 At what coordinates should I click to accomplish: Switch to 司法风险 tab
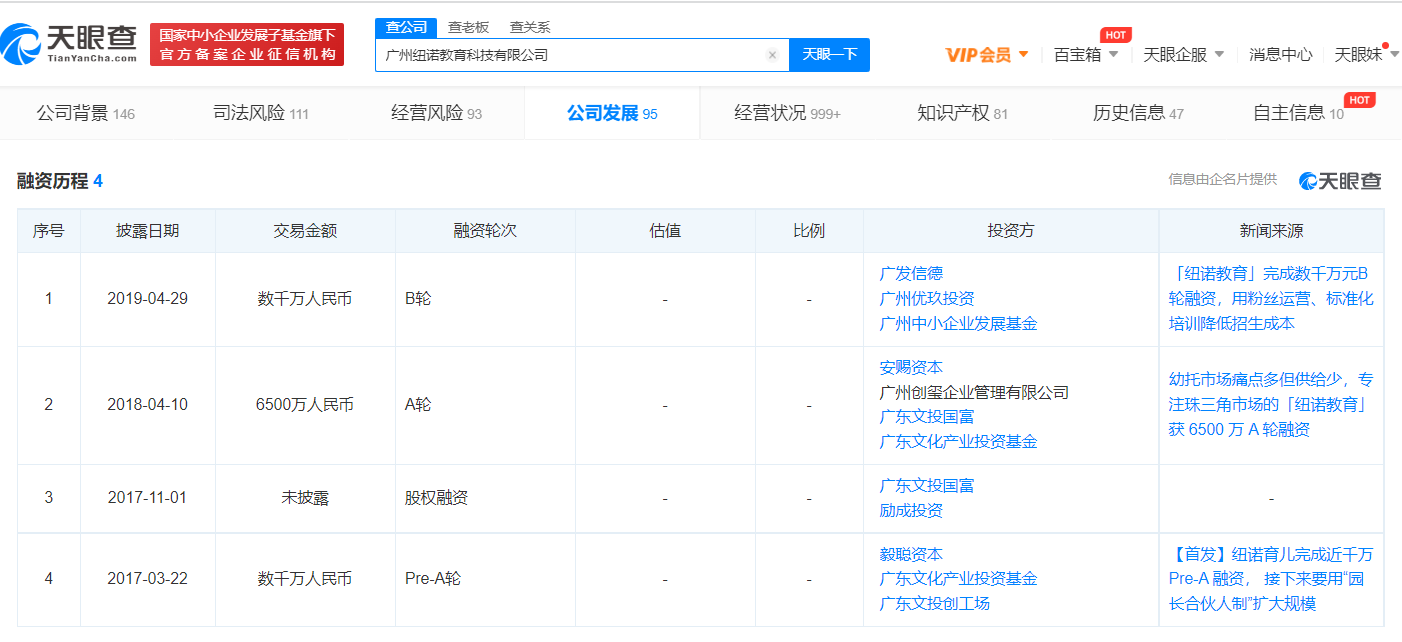click(x=261, y=113)
